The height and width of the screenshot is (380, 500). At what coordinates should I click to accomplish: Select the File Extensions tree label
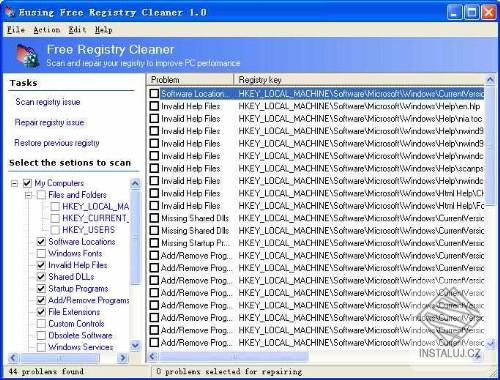click(x=74, y=312)
